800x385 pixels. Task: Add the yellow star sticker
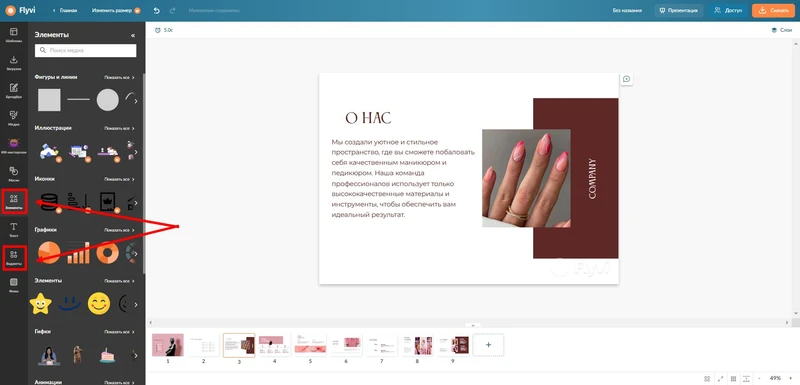coord(41,304)
